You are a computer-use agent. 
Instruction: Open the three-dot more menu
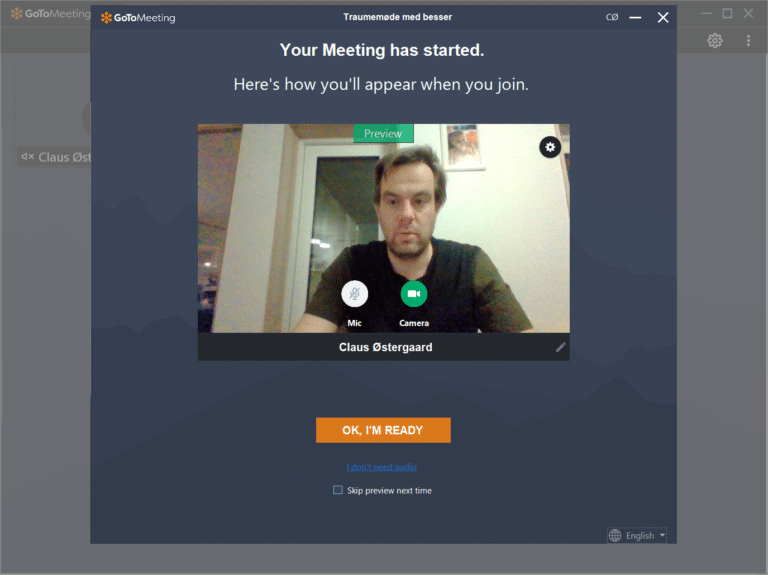pos(748,41)
